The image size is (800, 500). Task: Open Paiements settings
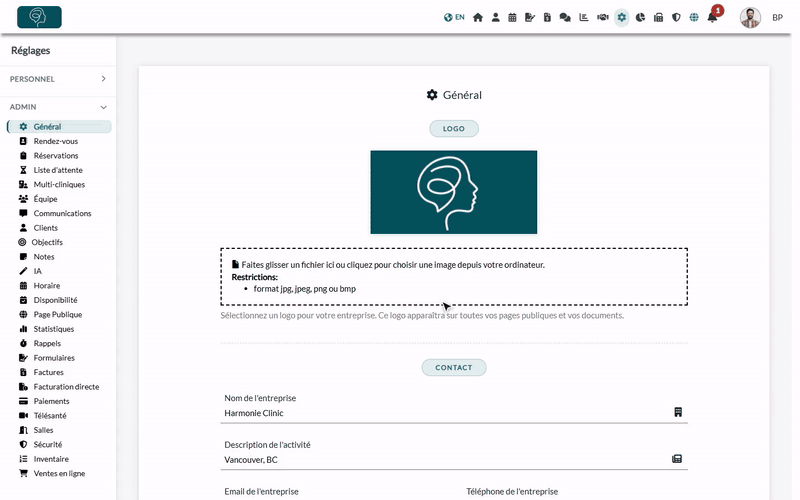(51, 401)
